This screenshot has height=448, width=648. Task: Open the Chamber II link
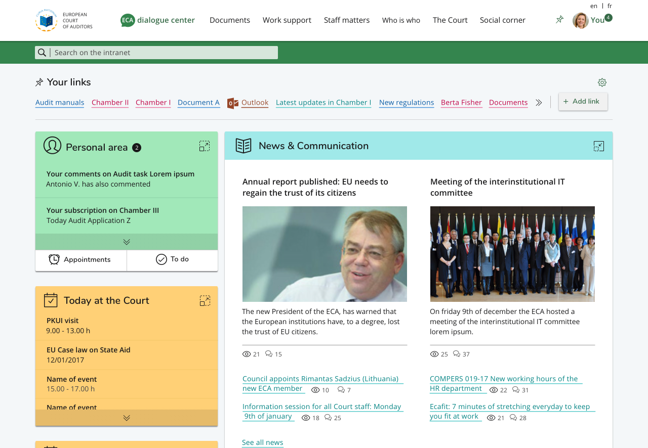pos(110,102)
